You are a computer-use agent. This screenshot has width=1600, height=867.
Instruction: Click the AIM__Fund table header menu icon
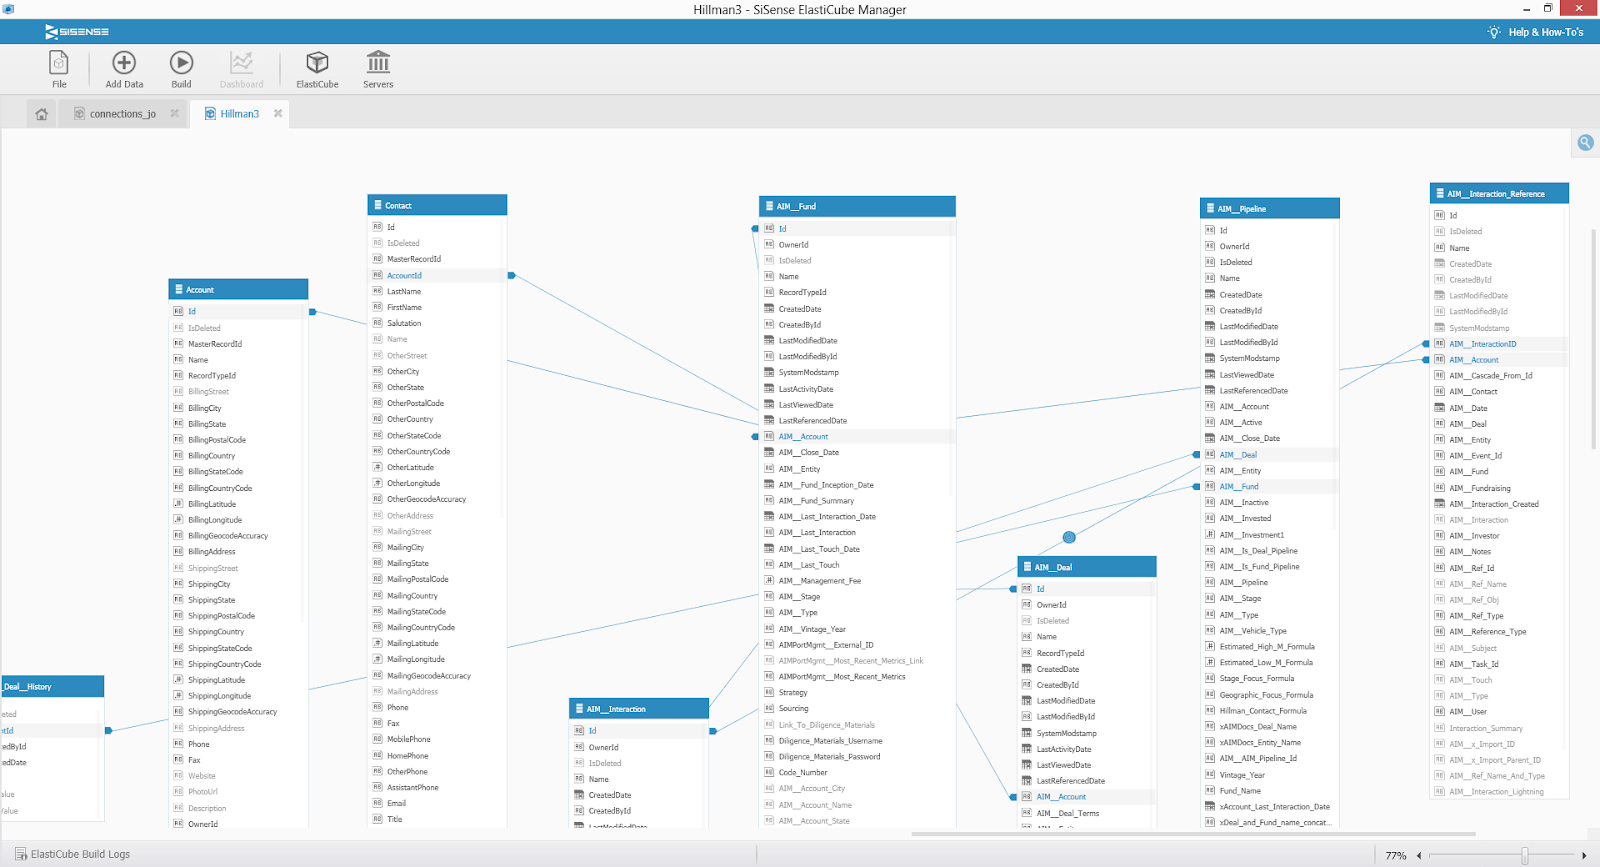(769, 206)
